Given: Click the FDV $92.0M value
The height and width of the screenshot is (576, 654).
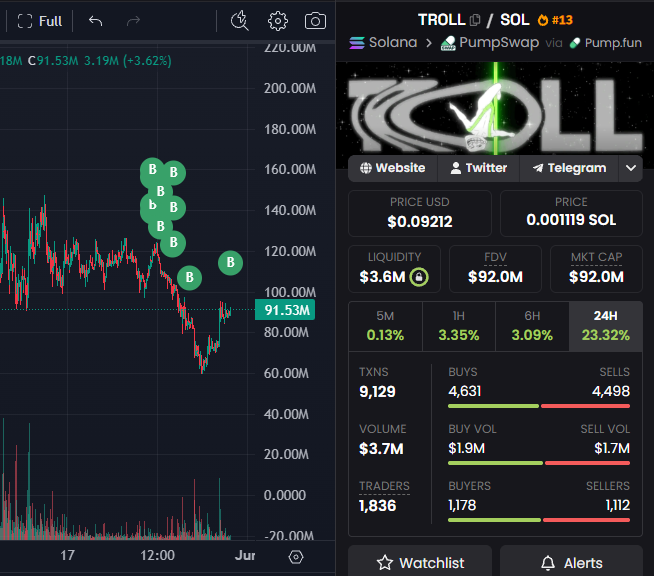Looking at the screenshot, I should click(x=495, y=277).
